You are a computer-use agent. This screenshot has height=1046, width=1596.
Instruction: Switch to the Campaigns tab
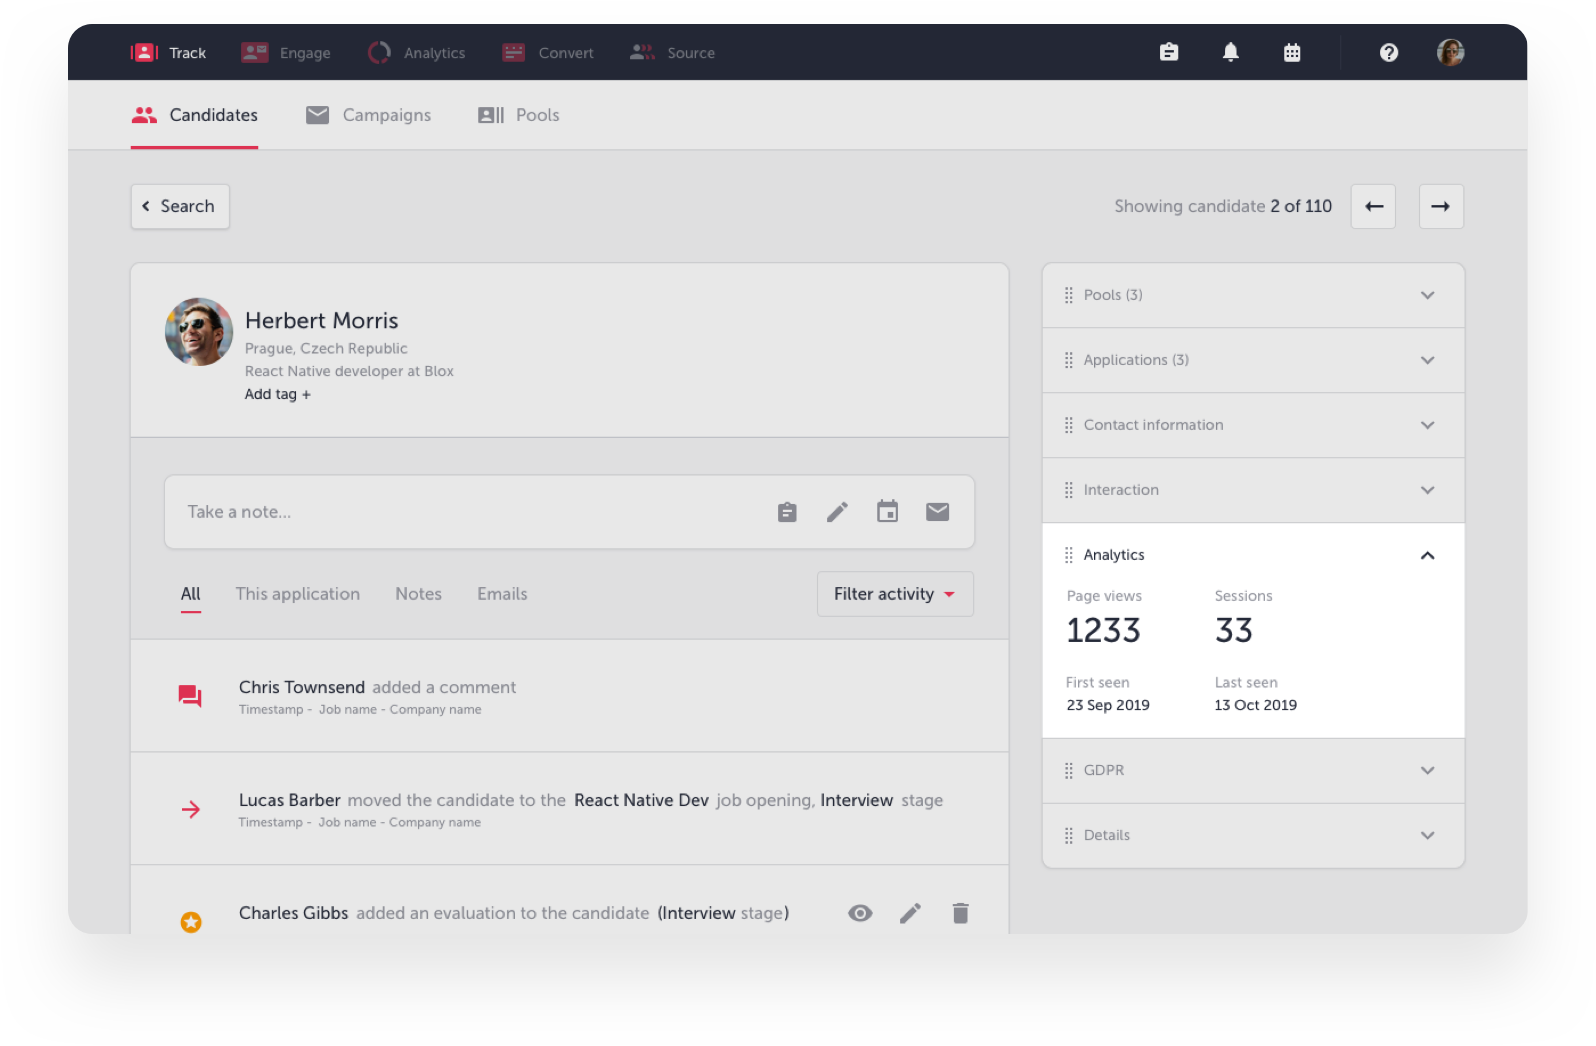[x=369, y=115]
